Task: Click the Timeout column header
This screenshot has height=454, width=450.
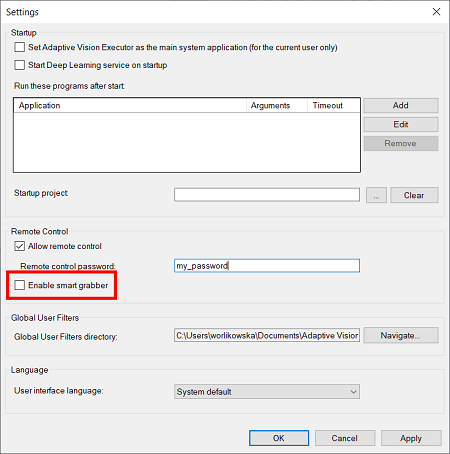Action: pyautogui.click(x=333, y=105)
